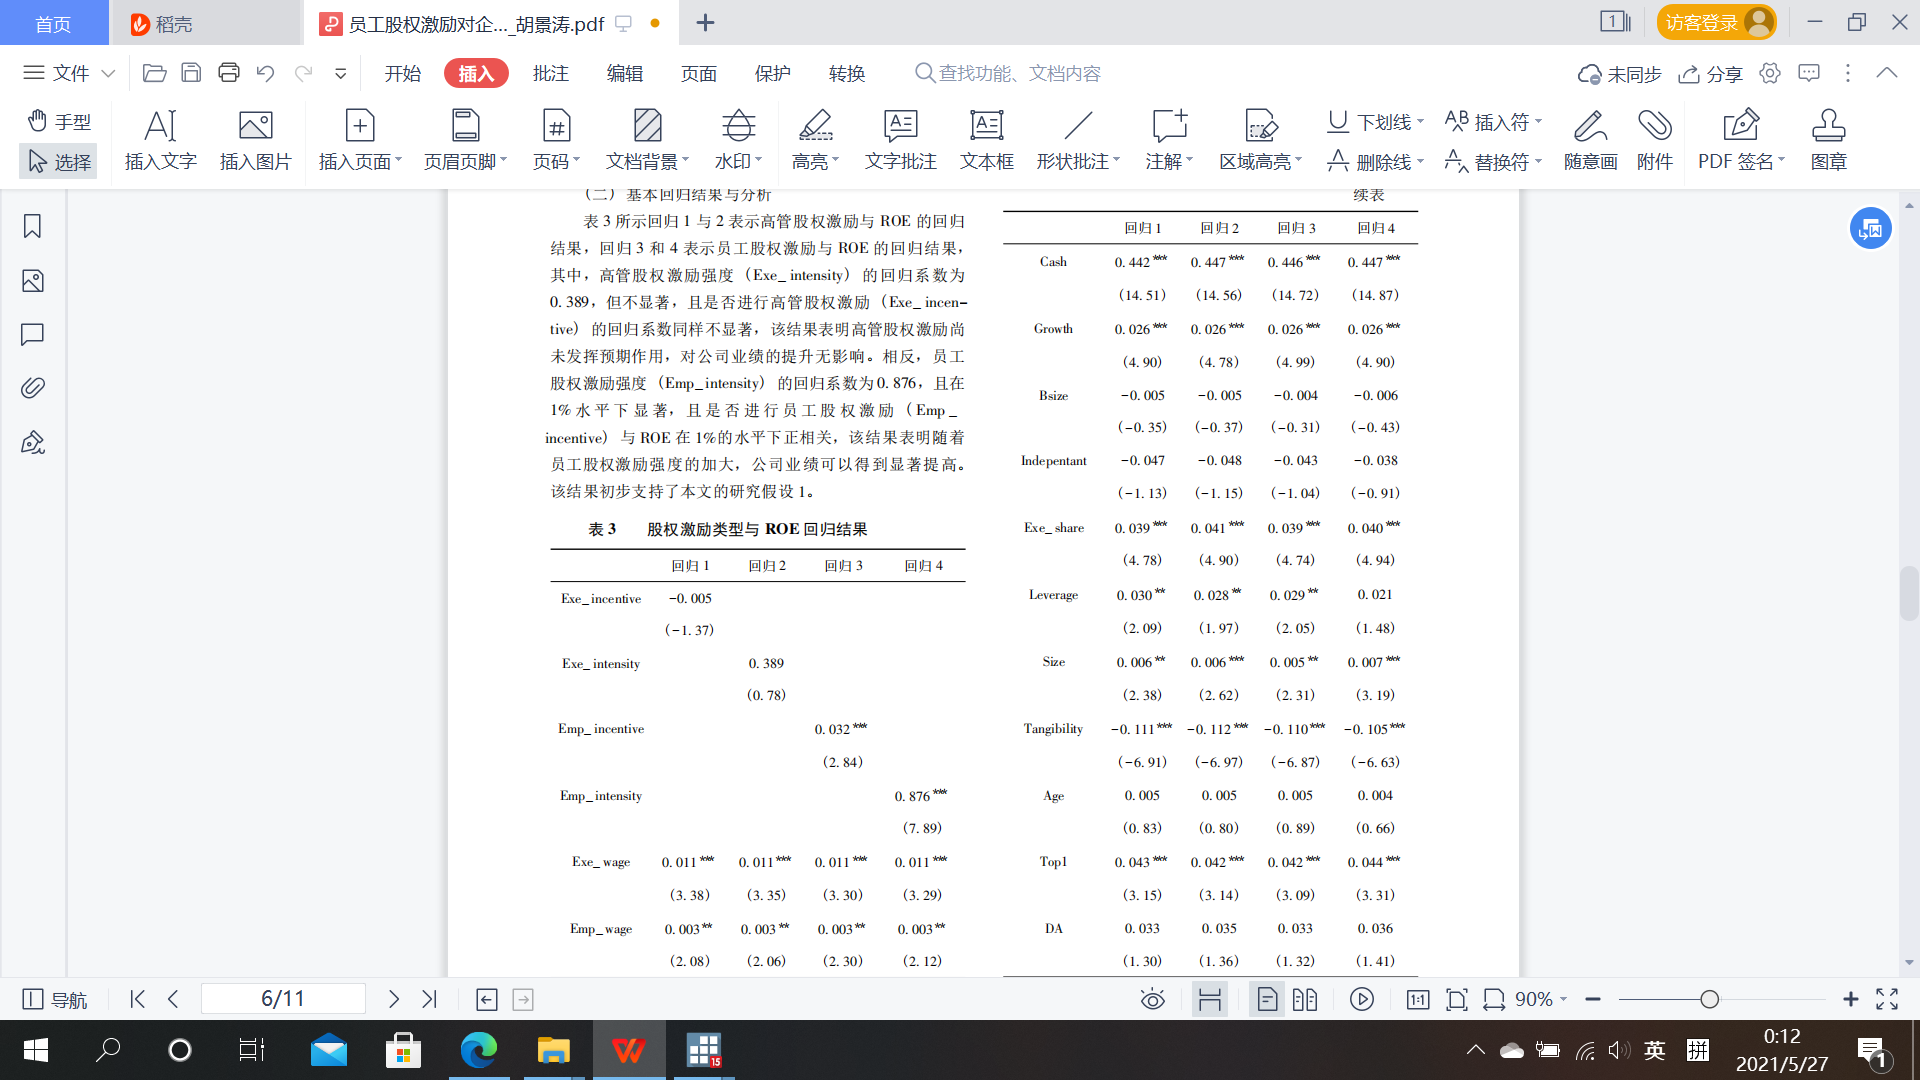Open the bookmark panel in sidebar
1920x1080 pixels.
pos(32,227)
